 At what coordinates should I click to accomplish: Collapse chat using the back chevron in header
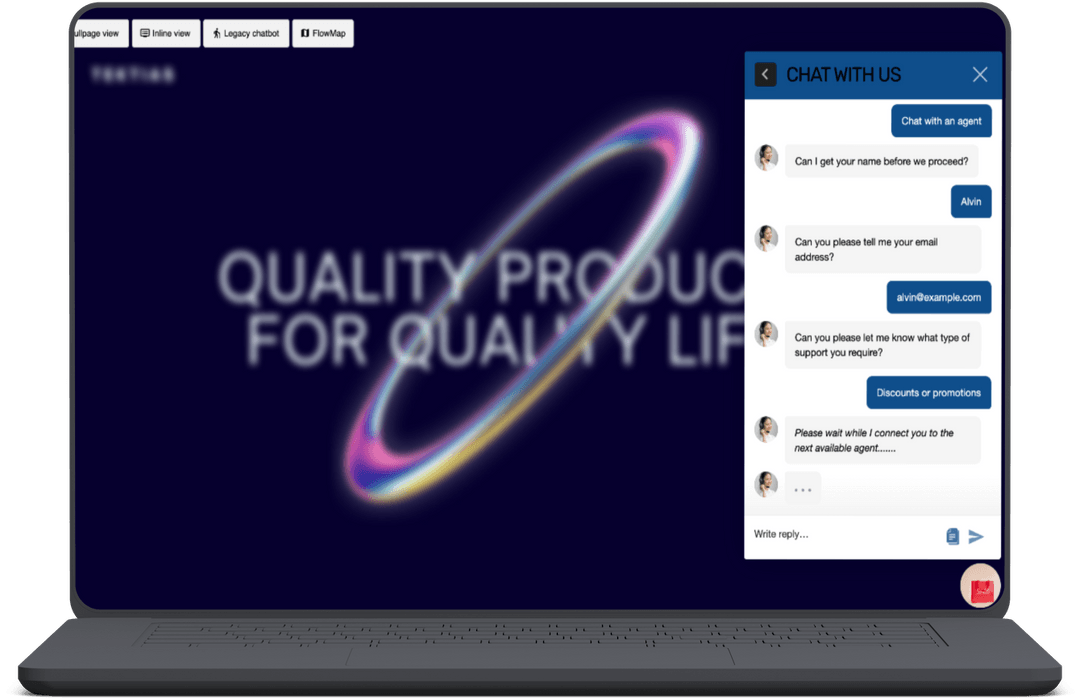tap(765, 74)
